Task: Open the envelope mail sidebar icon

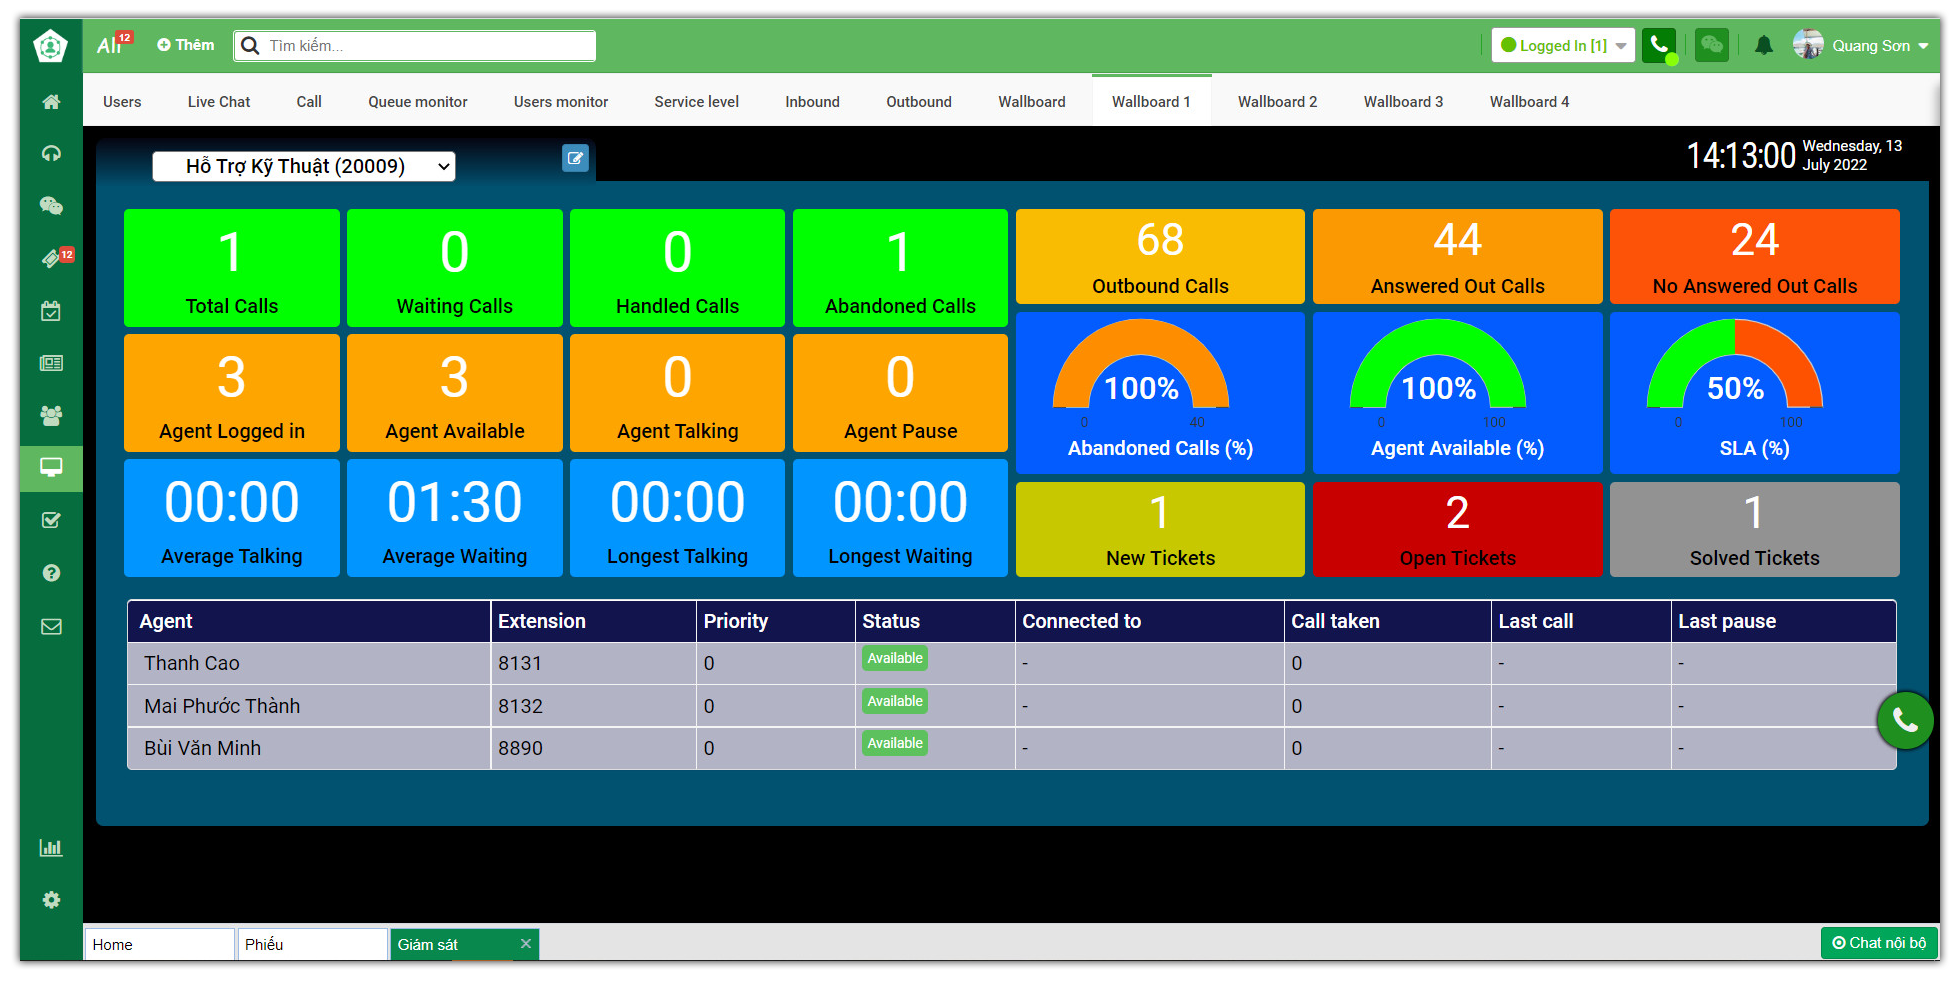Action: click(51, 627)
